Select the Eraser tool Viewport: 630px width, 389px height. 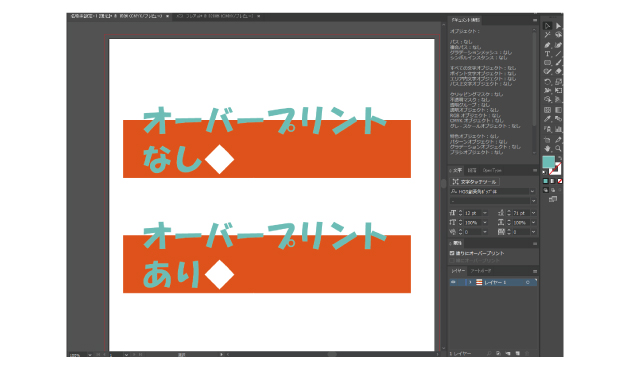click(x=558, y=72)
